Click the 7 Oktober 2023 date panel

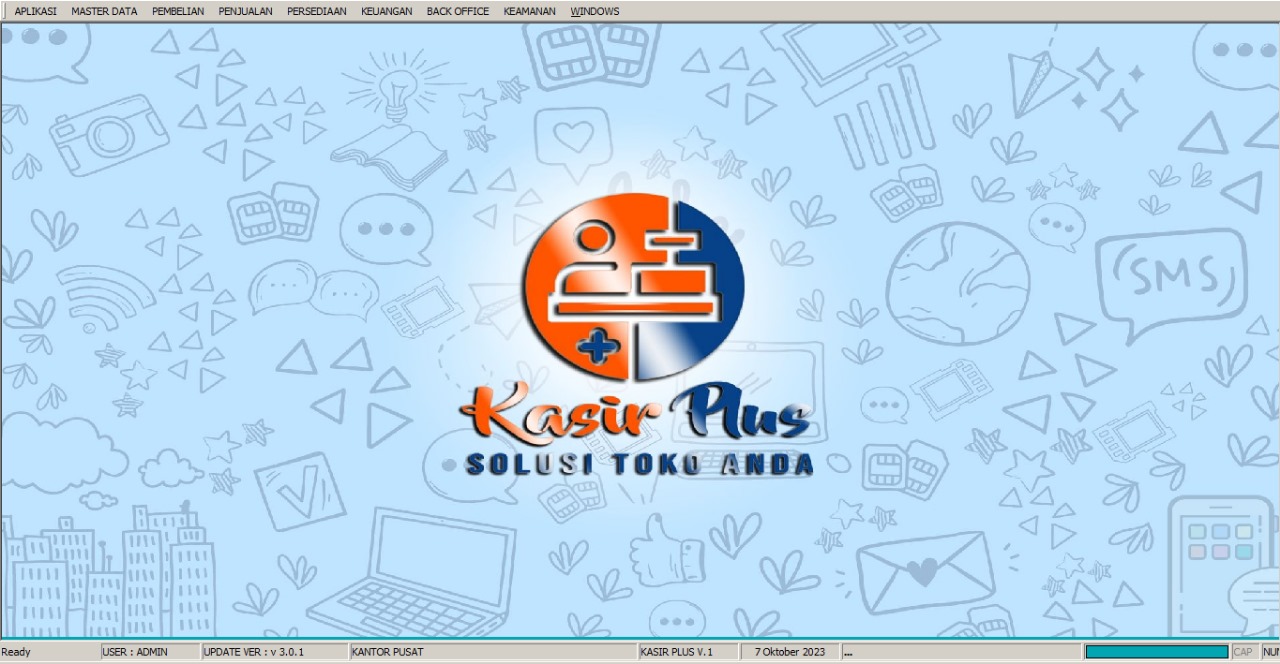tap(789, 652)
